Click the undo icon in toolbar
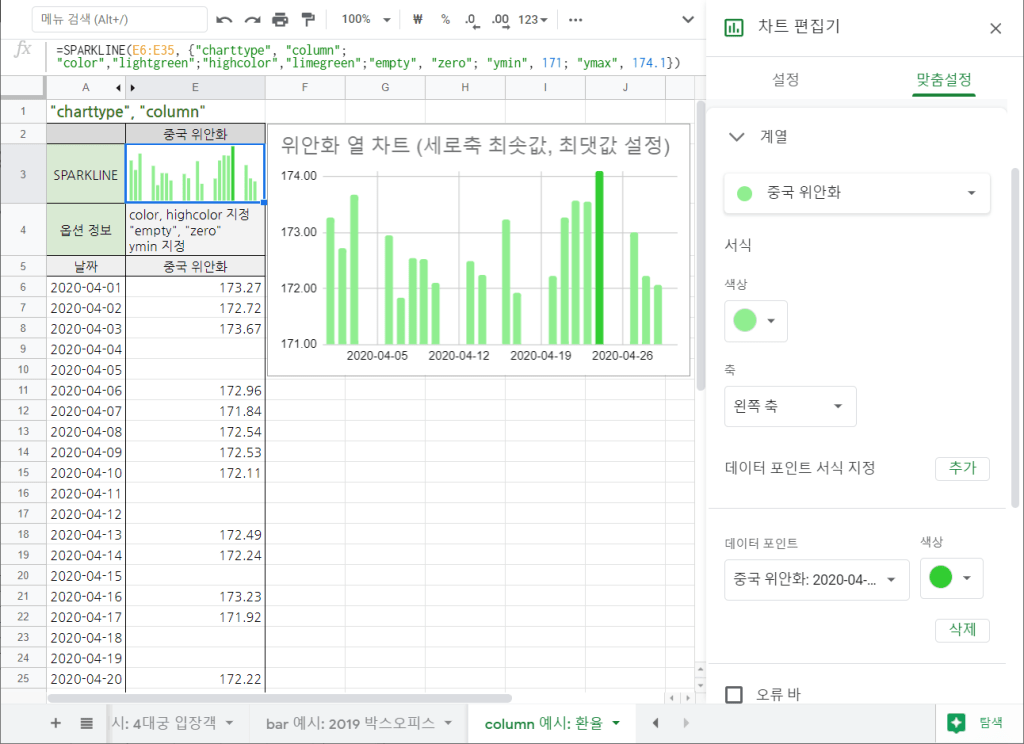The height and width of the screenshot is (744, 1024). 224,20
